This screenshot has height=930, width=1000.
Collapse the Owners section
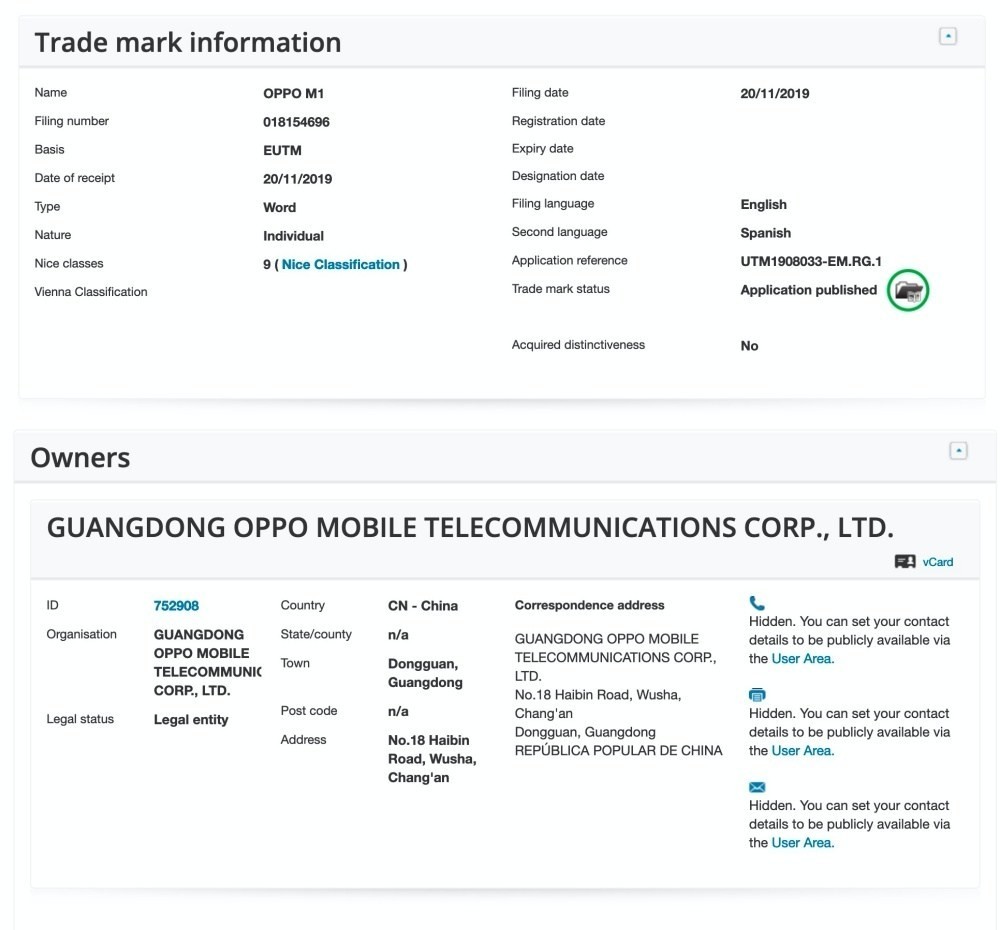tap(958, 451)
